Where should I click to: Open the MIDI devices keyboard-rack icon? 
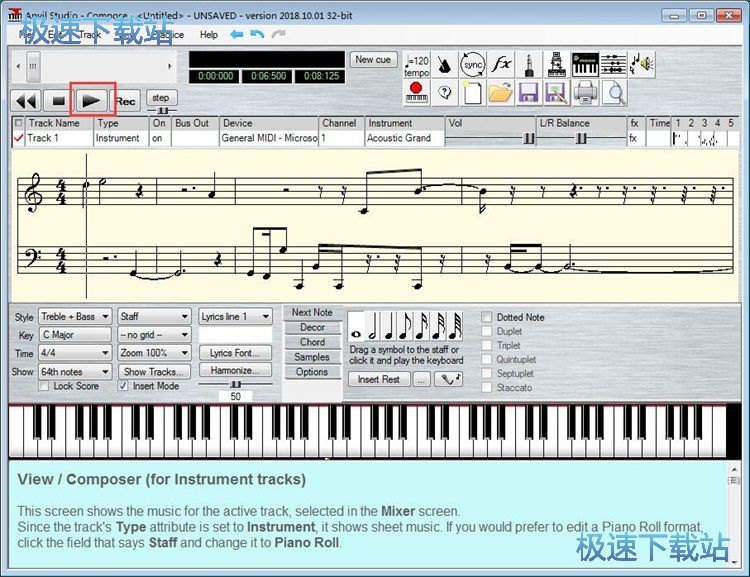(557, 65)
